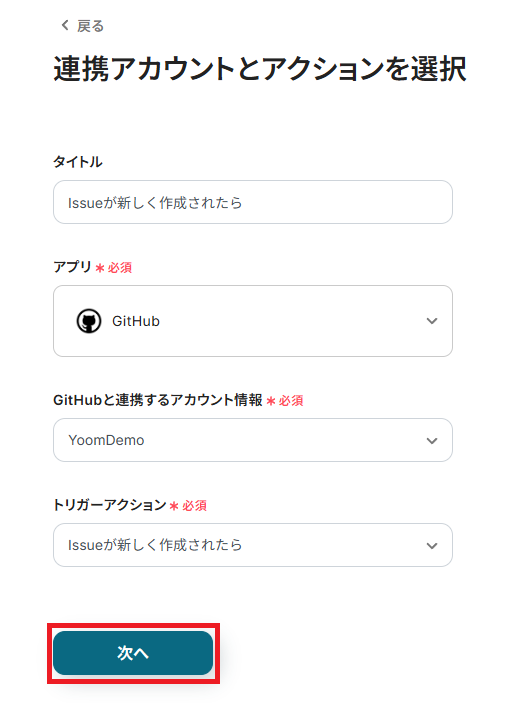Click the タイトル field label
512x703 pixels.
point(78,162)
